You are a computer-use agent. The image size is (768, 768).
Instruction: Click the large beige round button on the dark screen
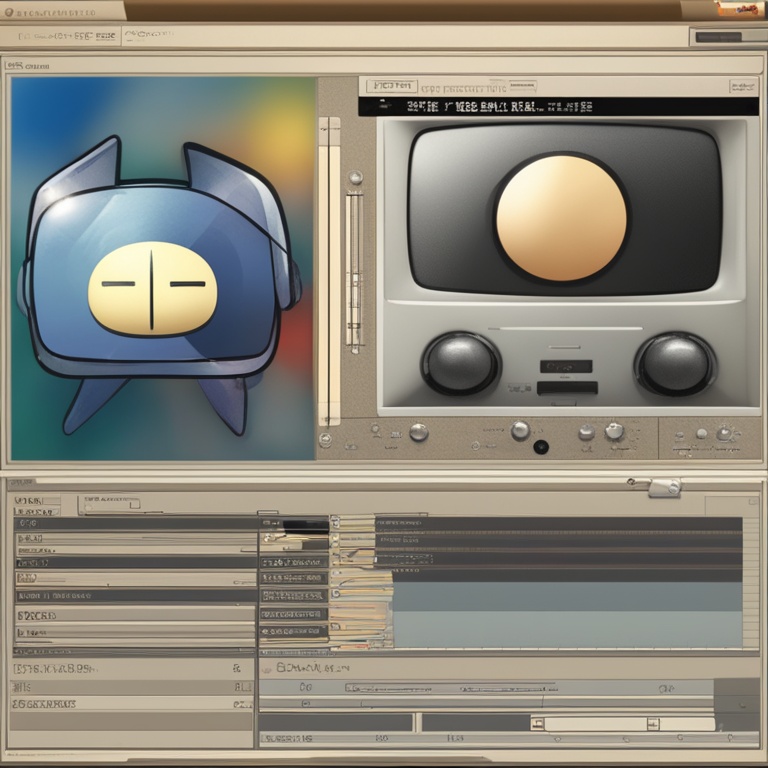(x=561, y=218)
